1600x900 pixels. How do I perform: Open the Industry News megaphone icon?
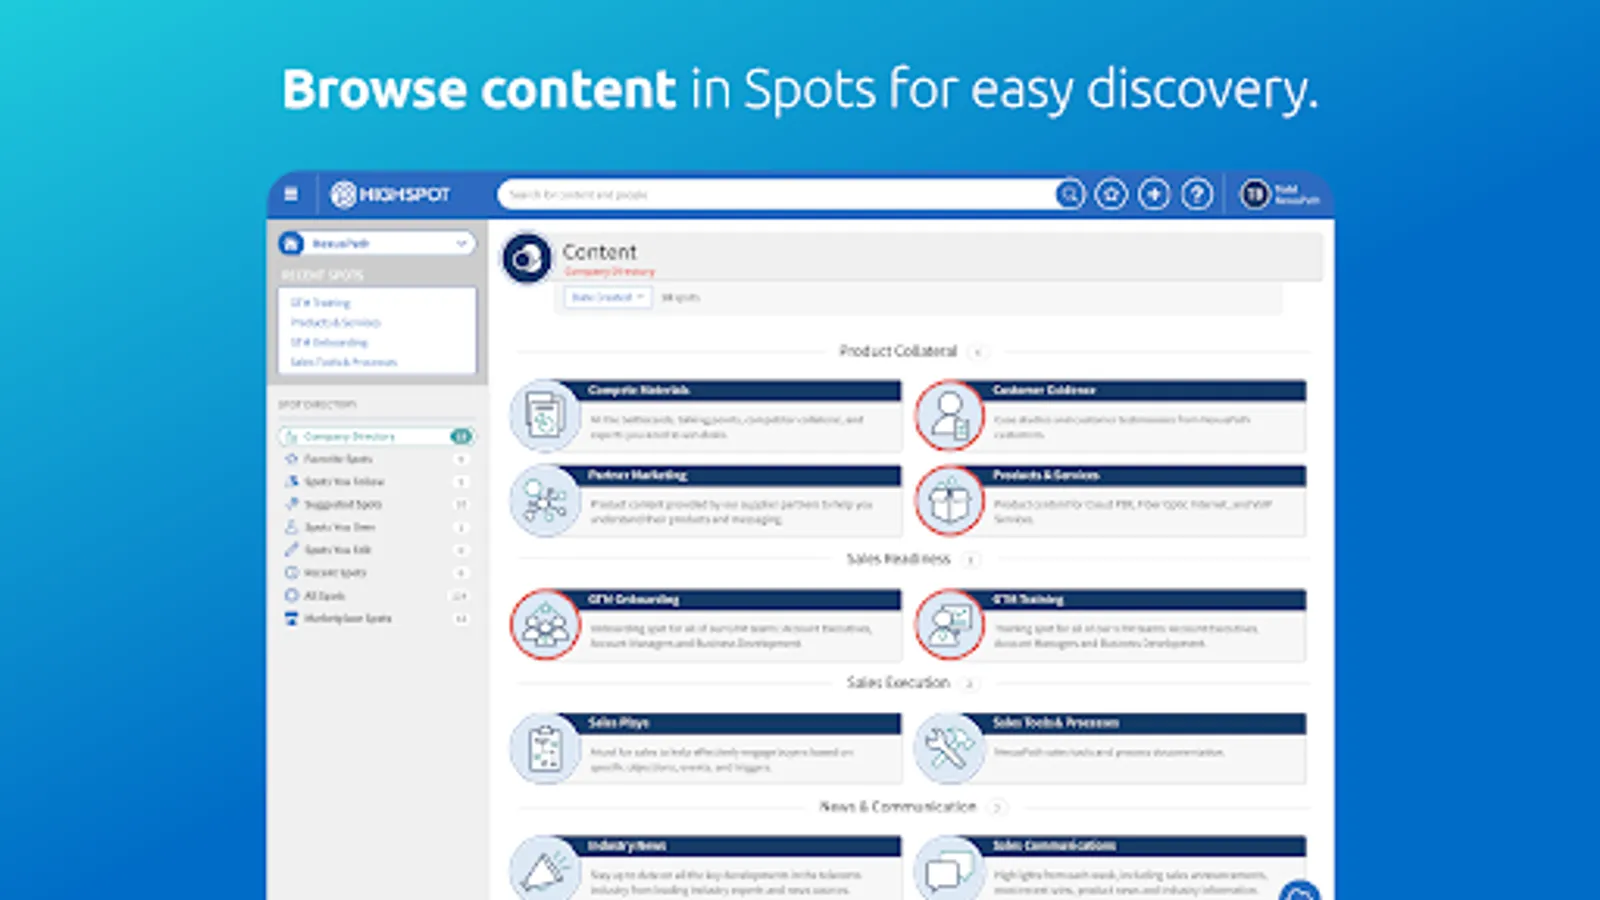(x=545, y=869)
